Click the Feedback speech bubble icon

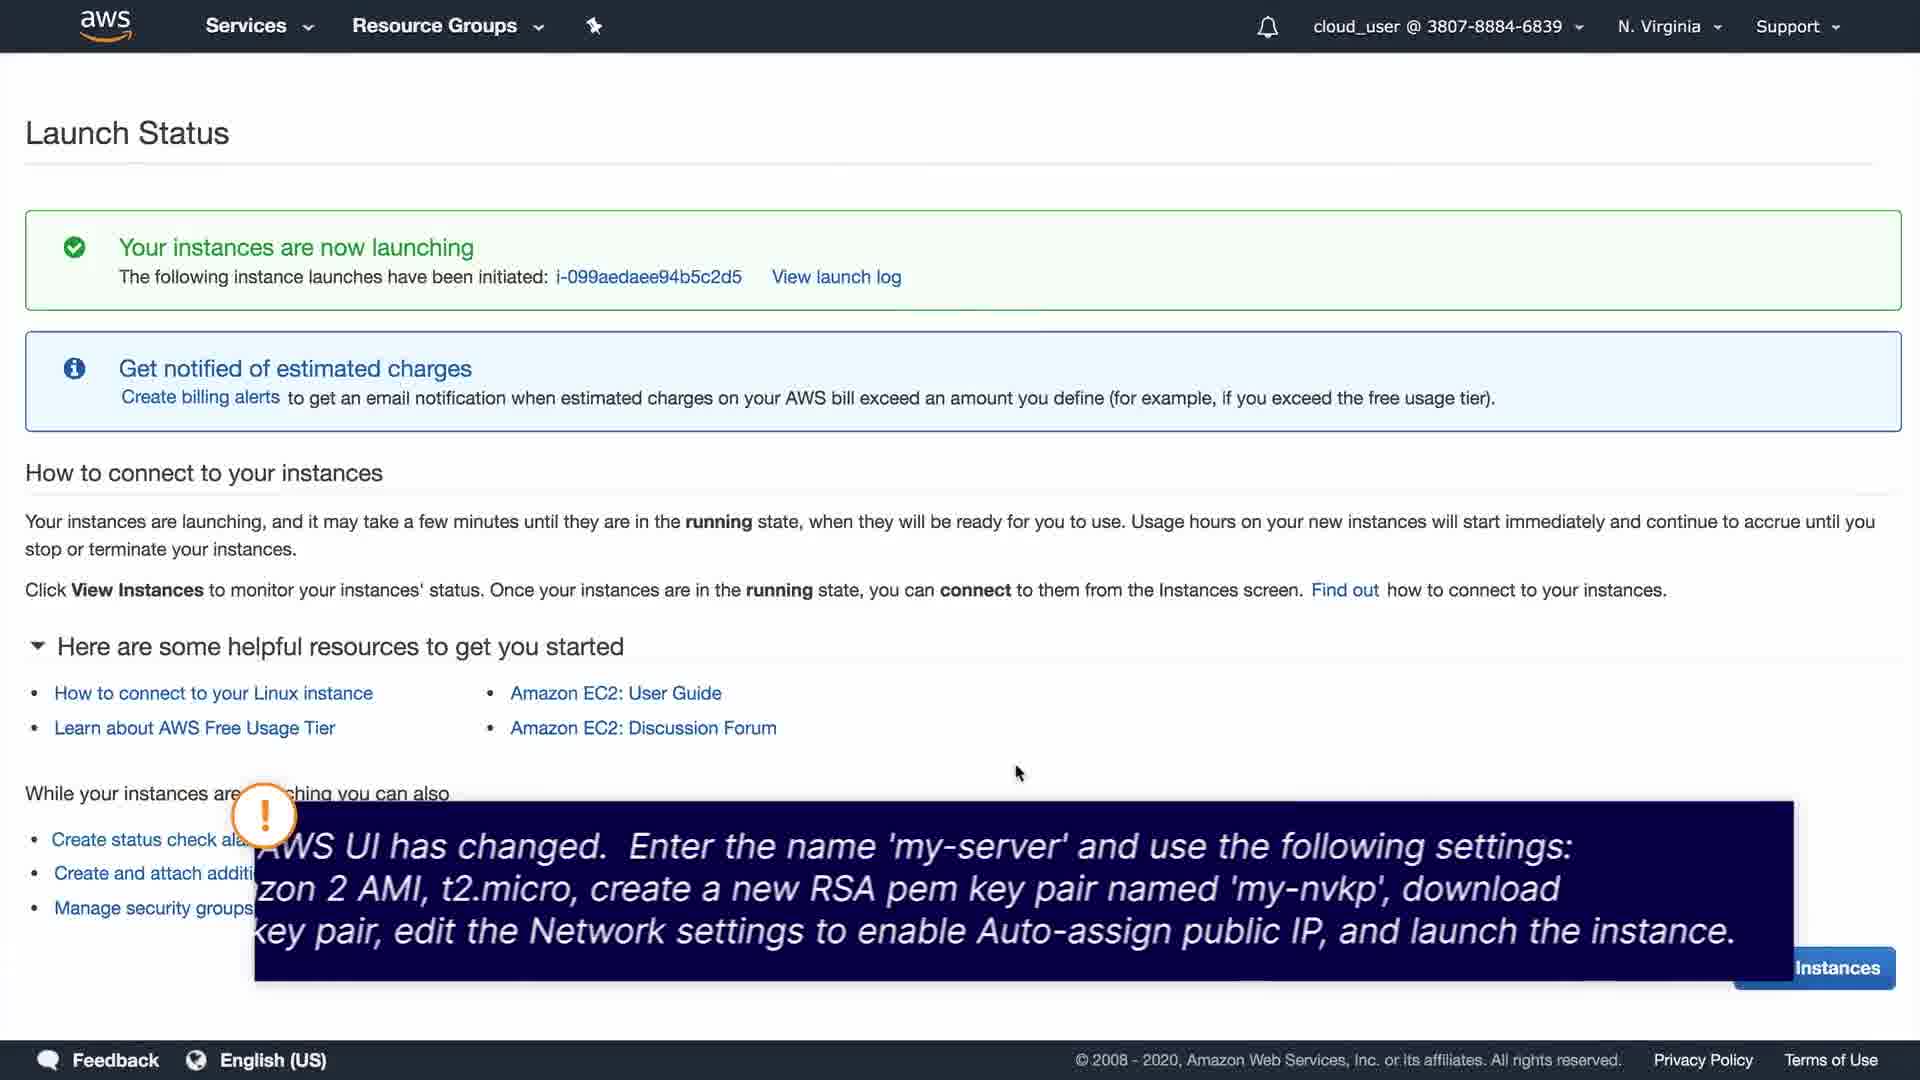(x=47, y=1060)
